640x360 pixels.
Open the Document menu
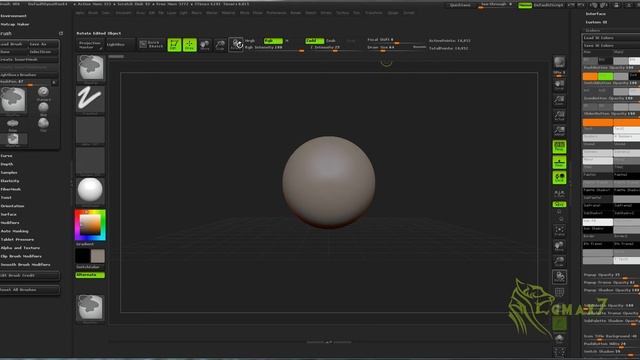[123, 13]
